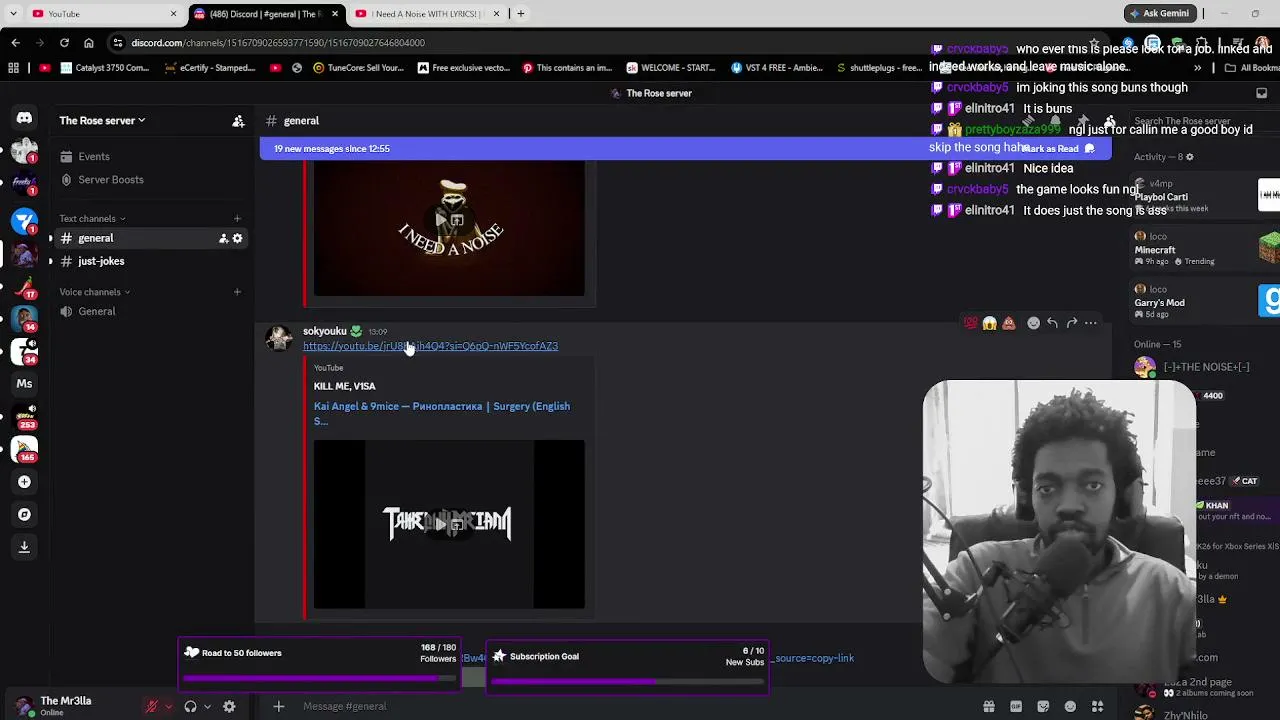React with 100 emoji on sokyouku message
1280x720 pixels.
pyautogui.click(x=970, y=323)
